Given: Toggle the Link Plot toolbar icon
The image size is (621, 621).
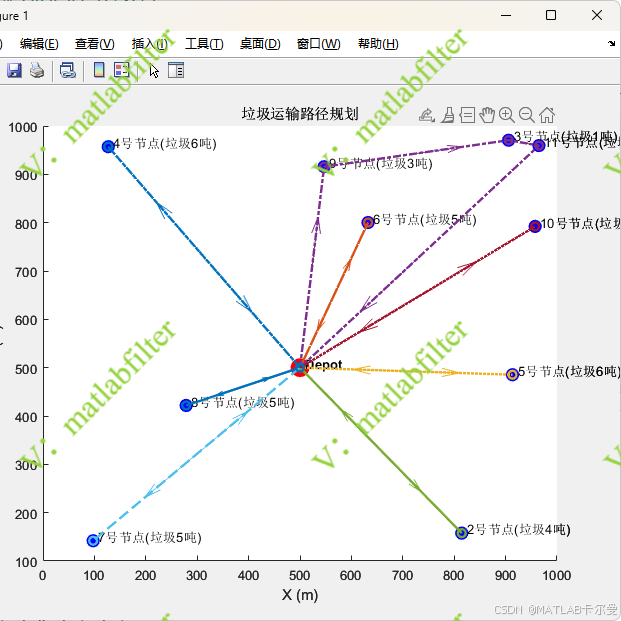Looking at the screenshot, I should coord(68,70).
